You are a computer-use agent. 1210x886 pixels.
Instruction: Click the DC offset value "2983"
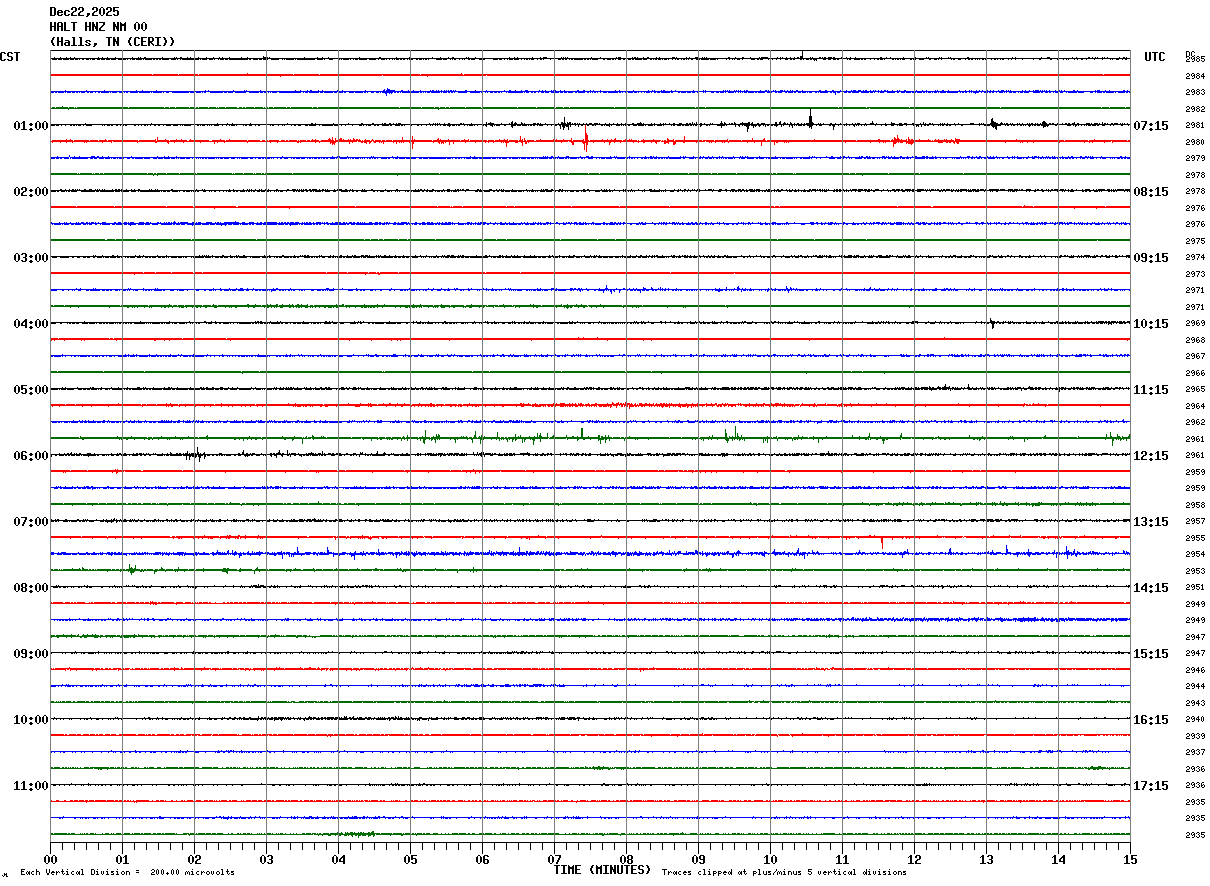1195,92
